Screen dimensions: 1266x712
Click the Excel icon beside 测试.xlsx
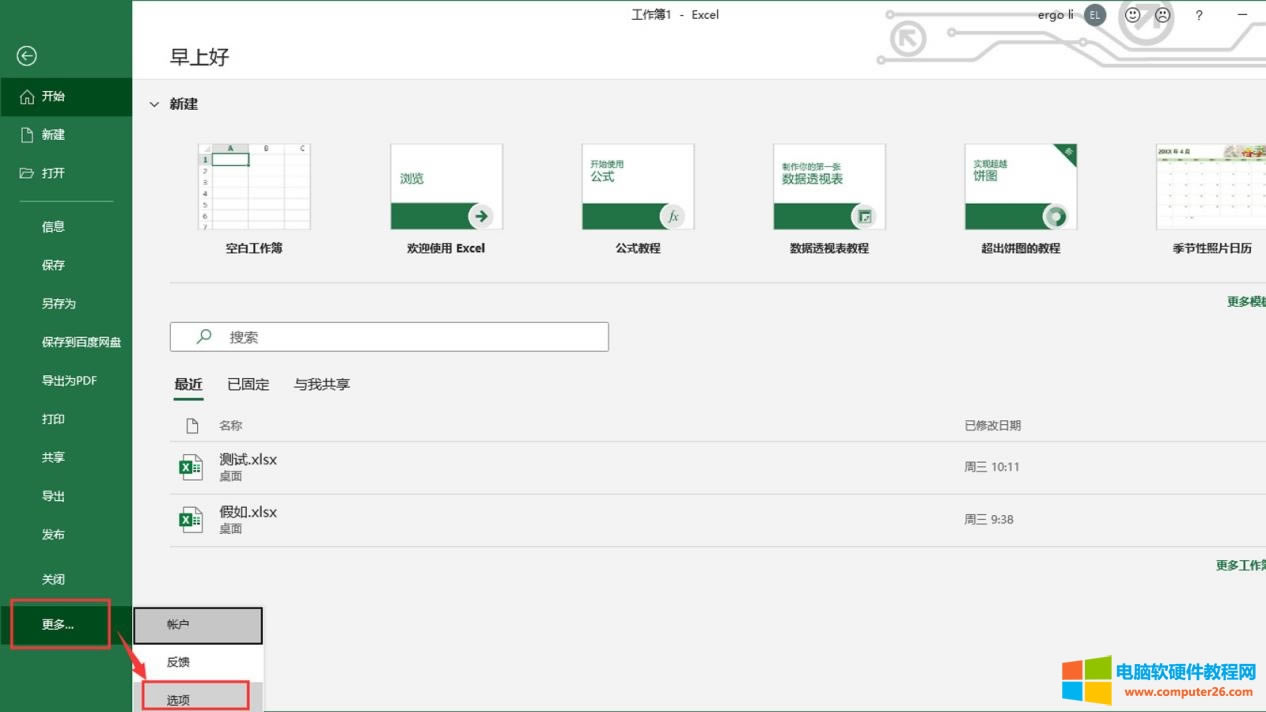190,467
